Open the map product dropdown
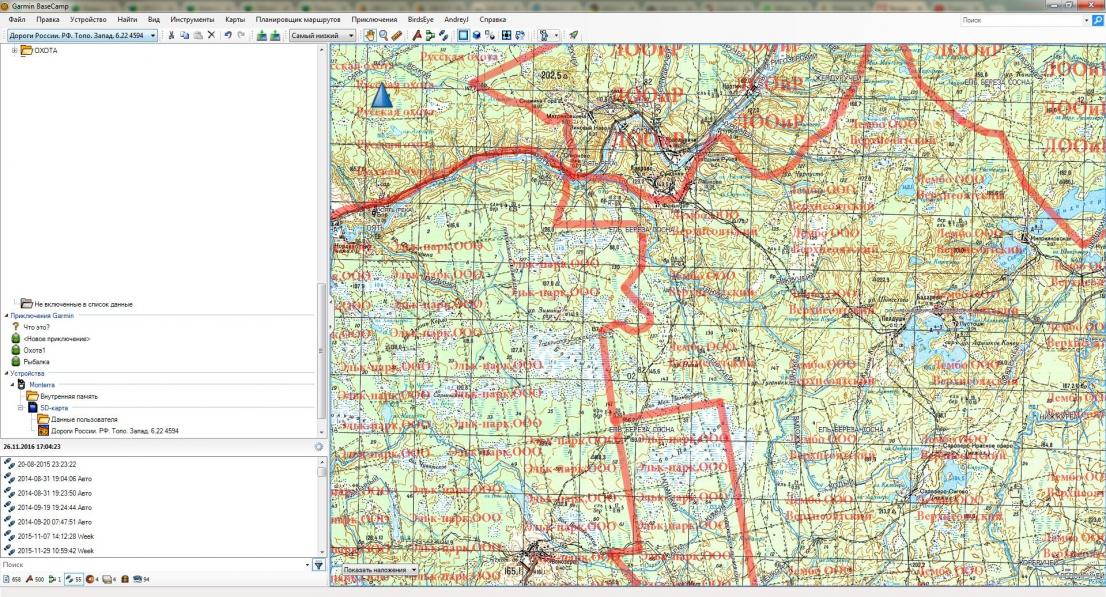This screenshot has height=597, width=1106. click(x=82, y=35)
